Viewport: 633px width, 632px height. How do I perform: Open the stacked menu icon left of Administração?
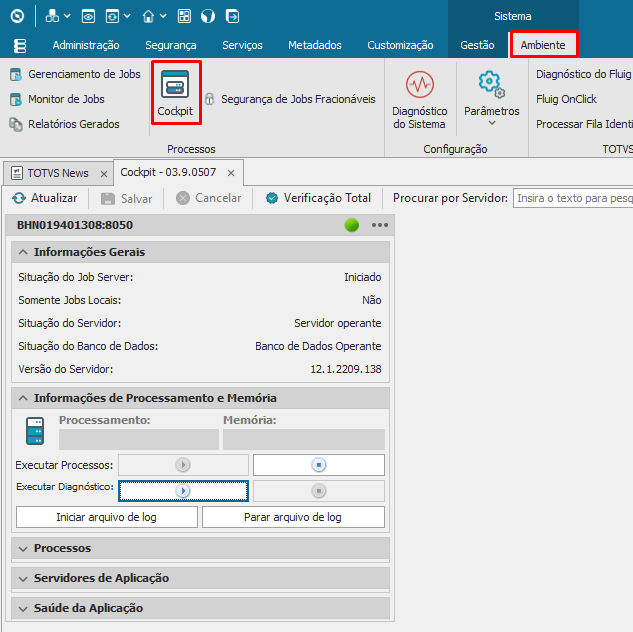click(20, 46)
